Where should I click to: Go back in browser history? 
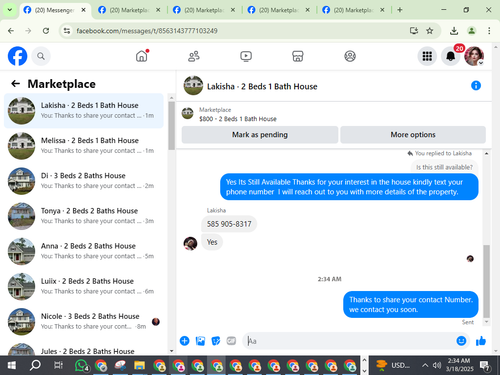coord(11,31)
